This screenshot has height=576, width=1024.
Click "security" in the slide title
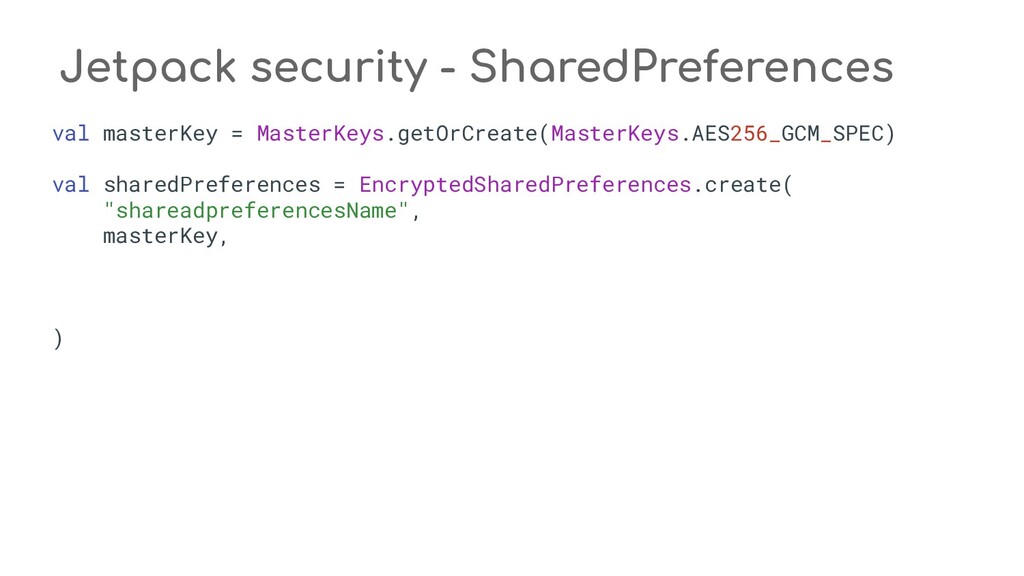339,68
